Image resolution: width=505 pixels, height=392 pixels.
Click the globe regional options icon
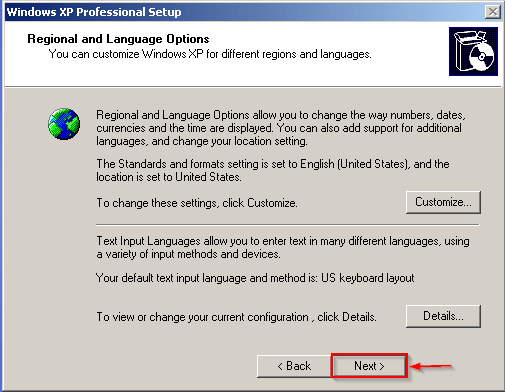64,124
